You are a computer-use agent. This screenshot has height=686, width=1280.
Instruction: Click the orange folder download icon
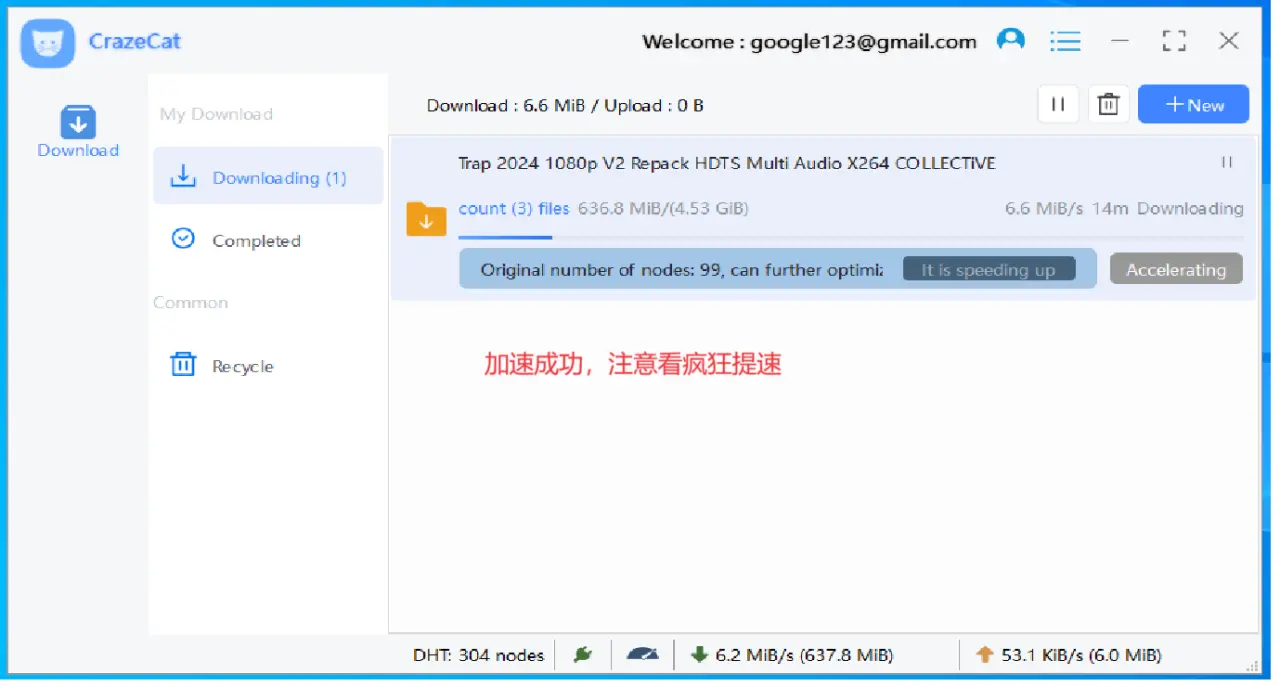[426, 219]
